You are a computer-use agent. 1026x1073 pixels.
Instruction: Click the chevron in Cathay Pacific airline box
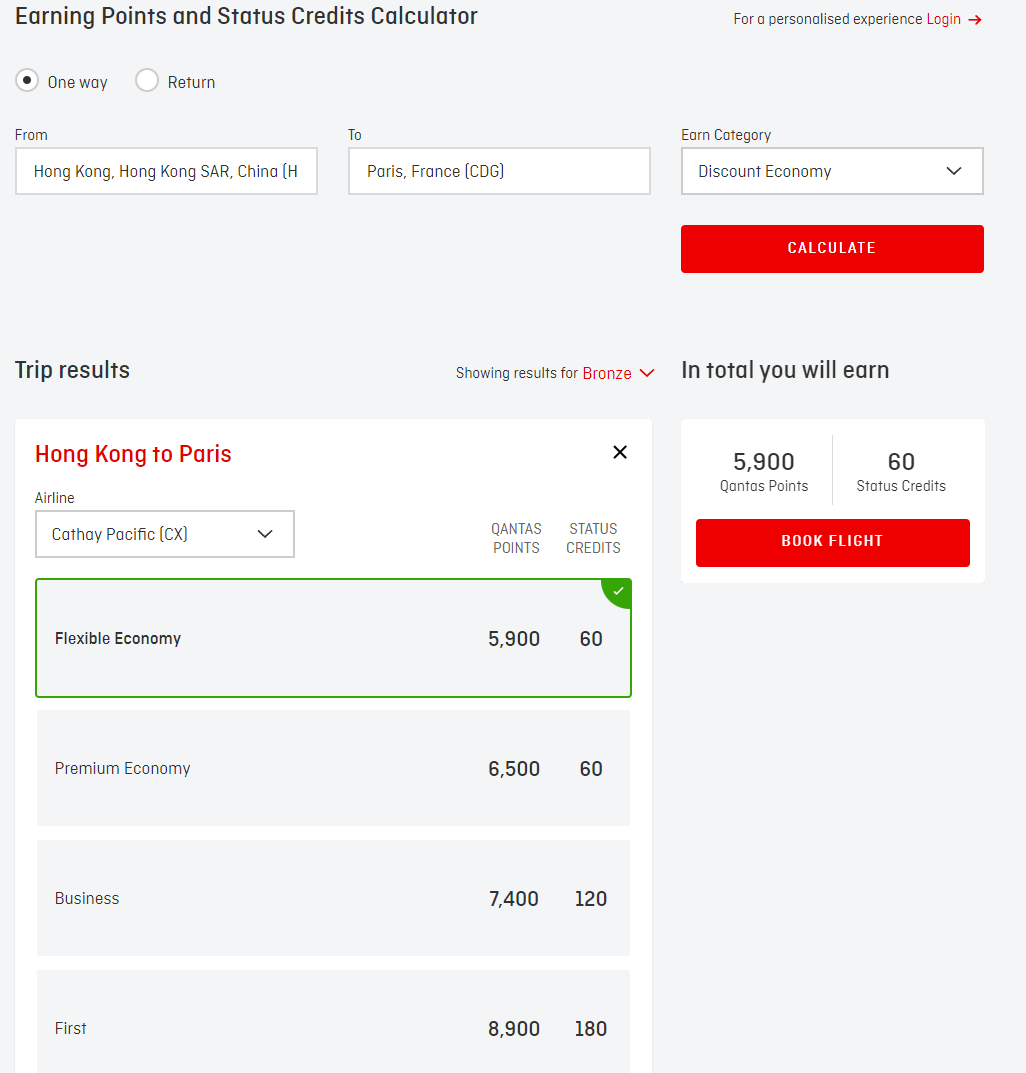click(265, 534)
